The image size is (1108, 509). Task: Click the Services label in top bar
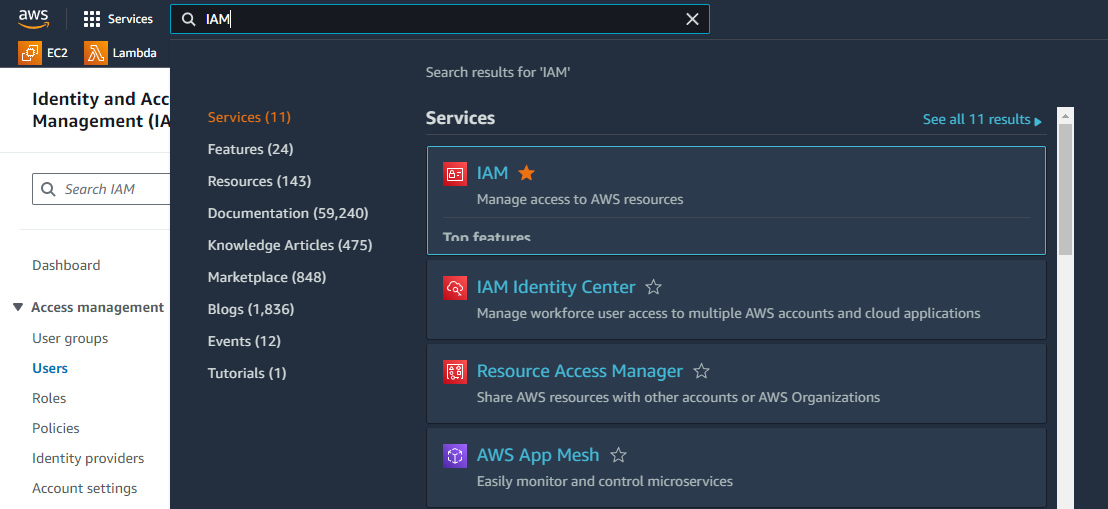130,19
